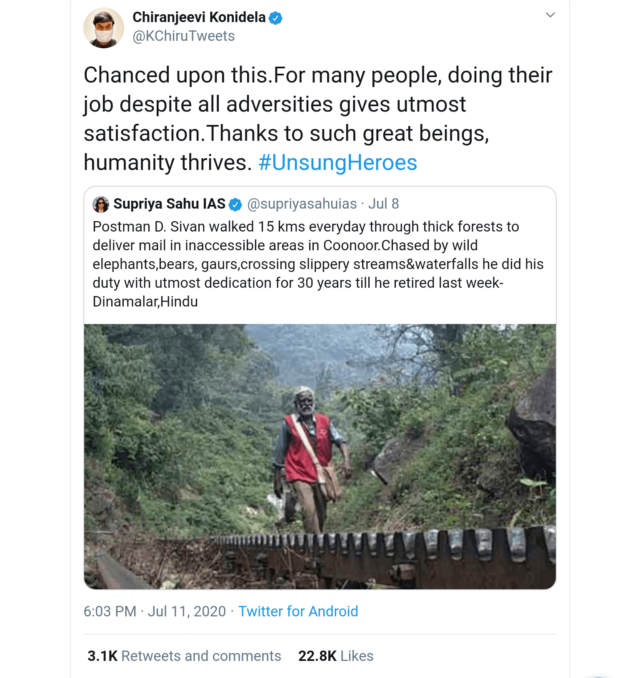
Task: View the 22.8K Likes list
Action: click(335, 656)
